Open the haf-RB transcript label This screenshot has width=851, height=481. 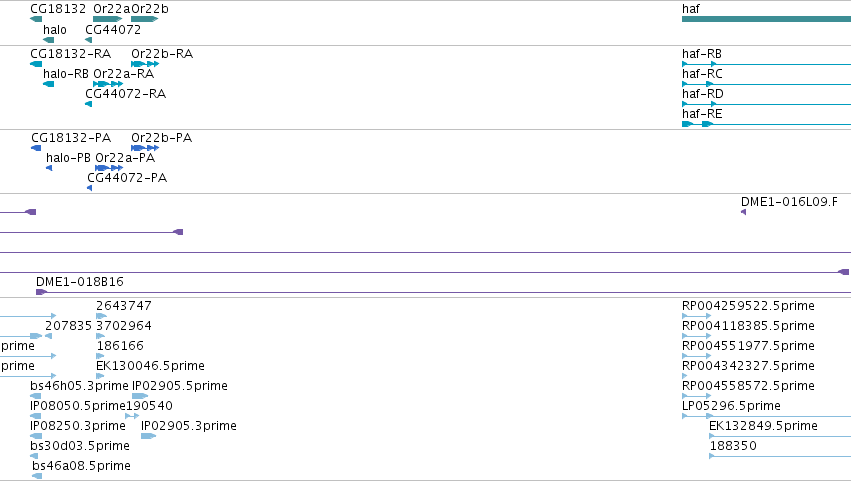pyautogui.click(x=702, y=54)
